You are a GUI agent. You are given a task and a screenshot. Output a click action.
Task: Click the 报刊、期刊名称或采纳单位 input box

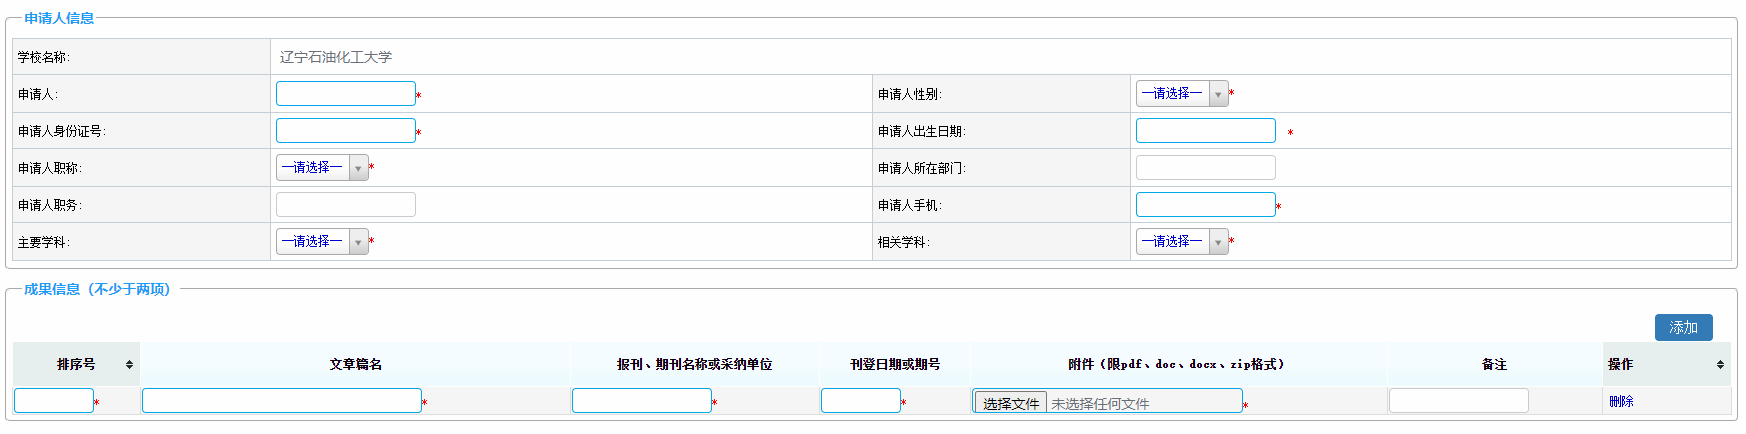(x=641, y=401)
